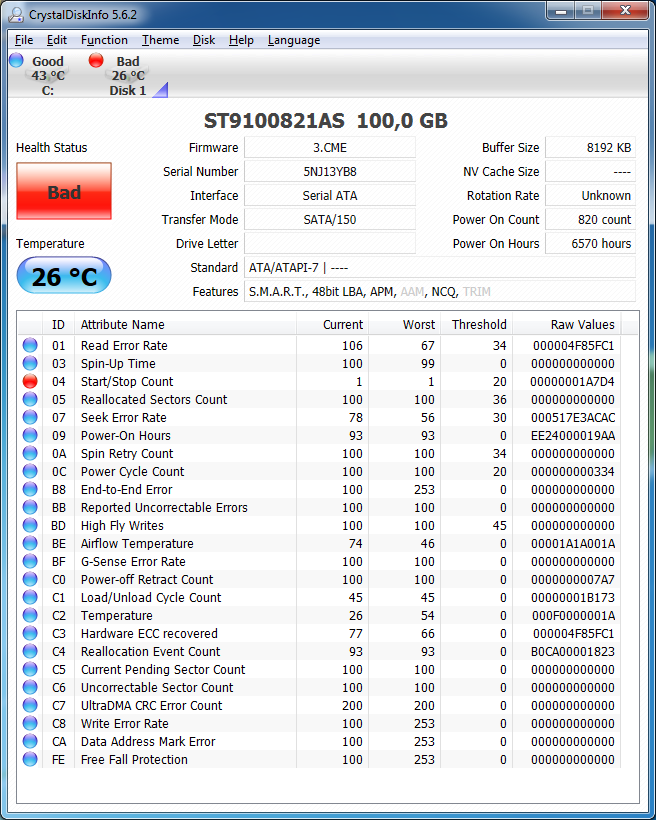
Task: Minimize the CrystalDiskInfo window
Action: tap(560, 10)
